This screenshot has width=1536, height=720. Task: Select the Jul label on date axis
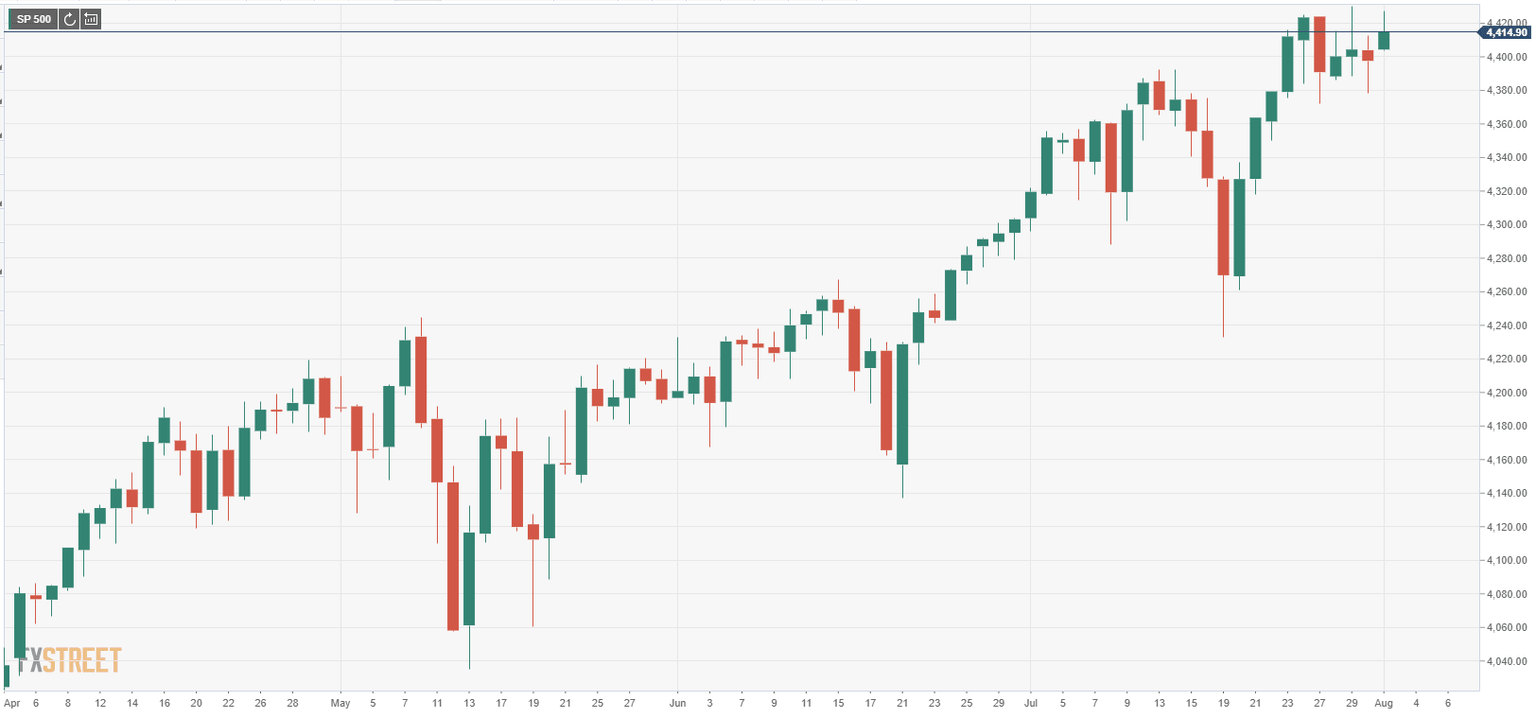1029,704
